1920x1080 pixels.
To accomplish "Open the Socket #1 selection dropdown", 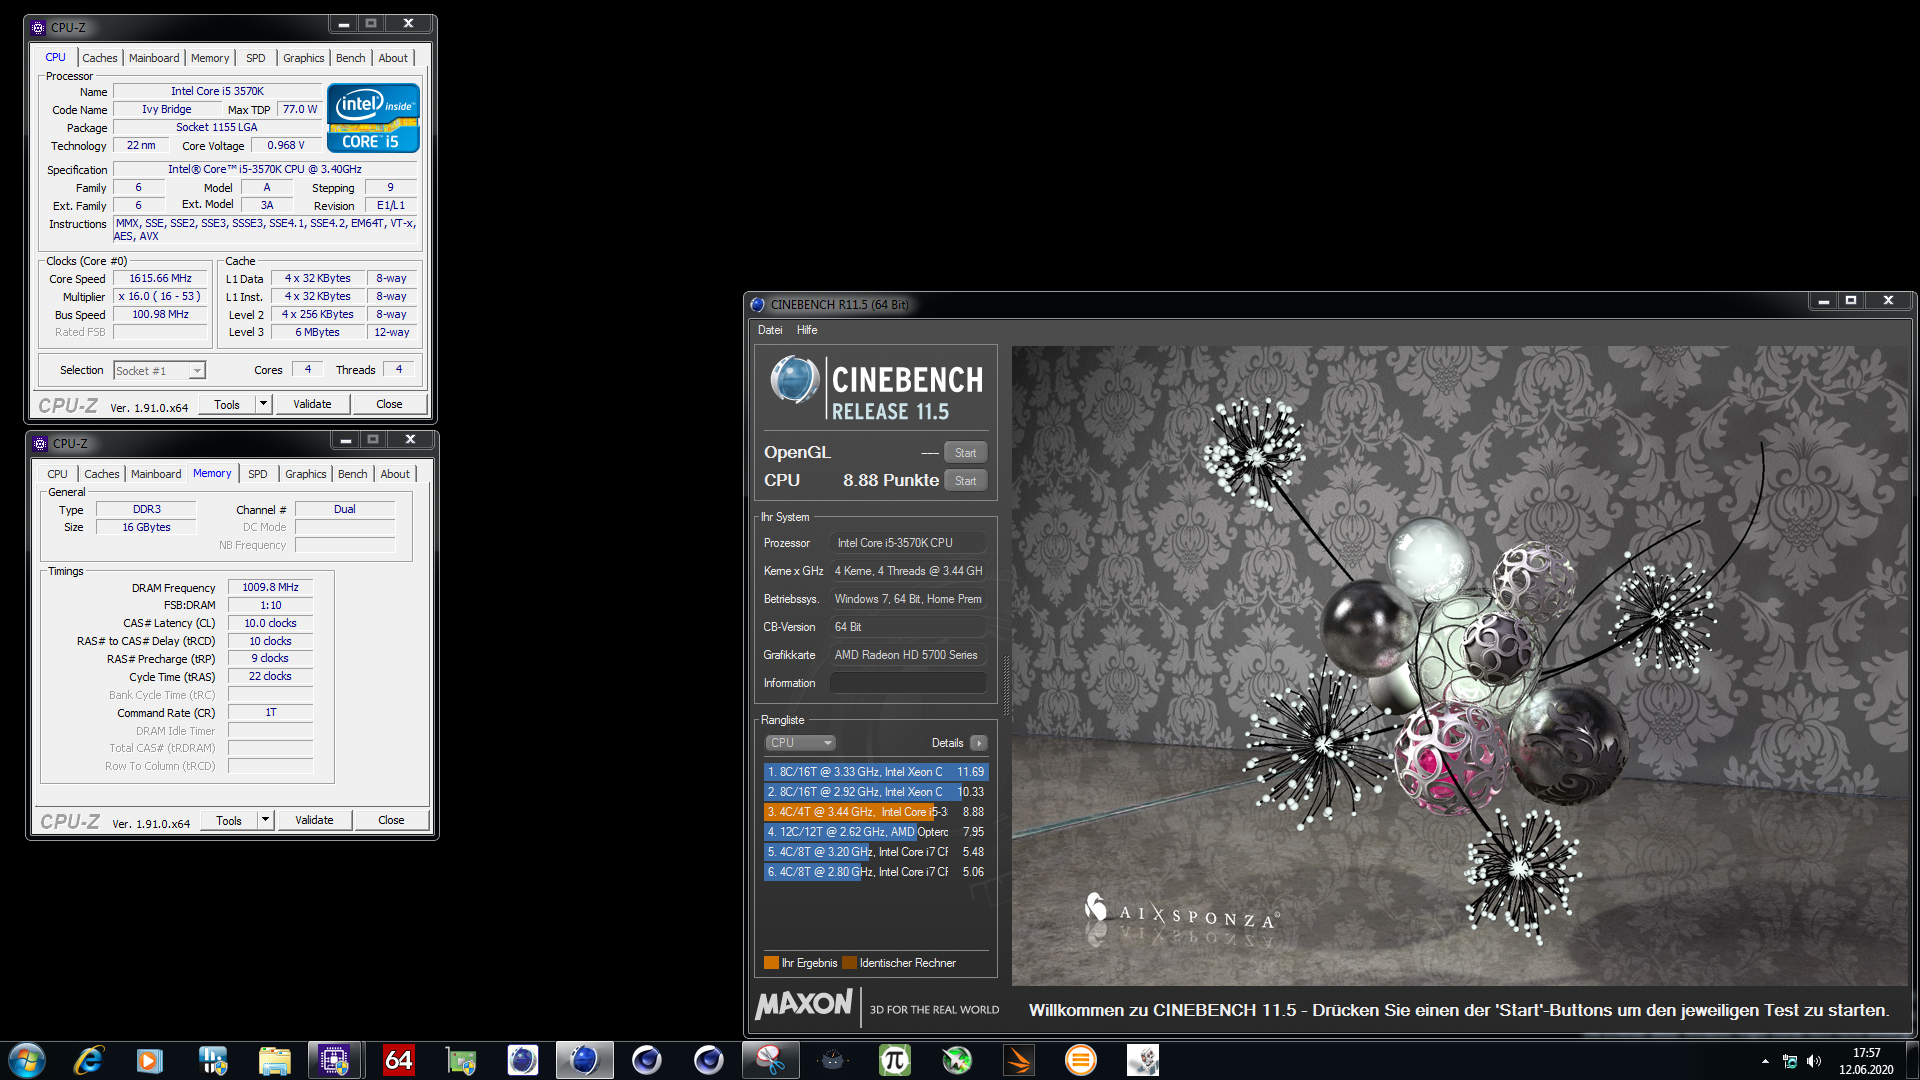I will coord(159,370).
